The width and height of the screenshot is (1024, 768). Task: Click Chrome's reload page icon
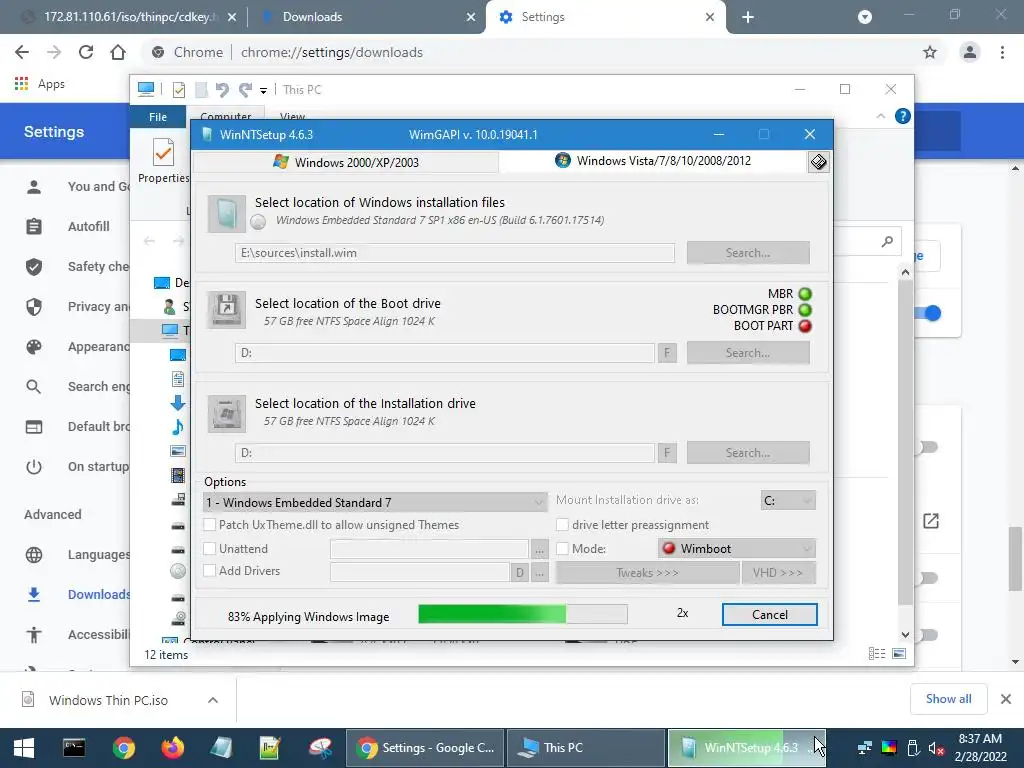coord(86,52)
